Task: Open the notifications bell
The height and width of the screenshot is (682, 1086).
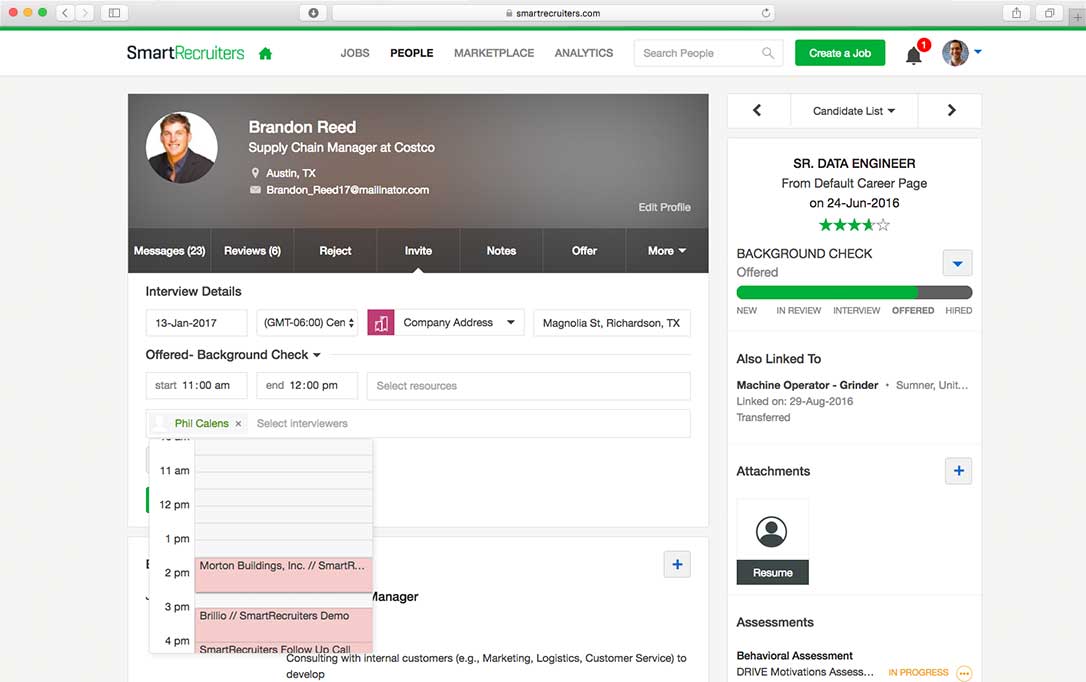Action: click(x=914, y=55)
